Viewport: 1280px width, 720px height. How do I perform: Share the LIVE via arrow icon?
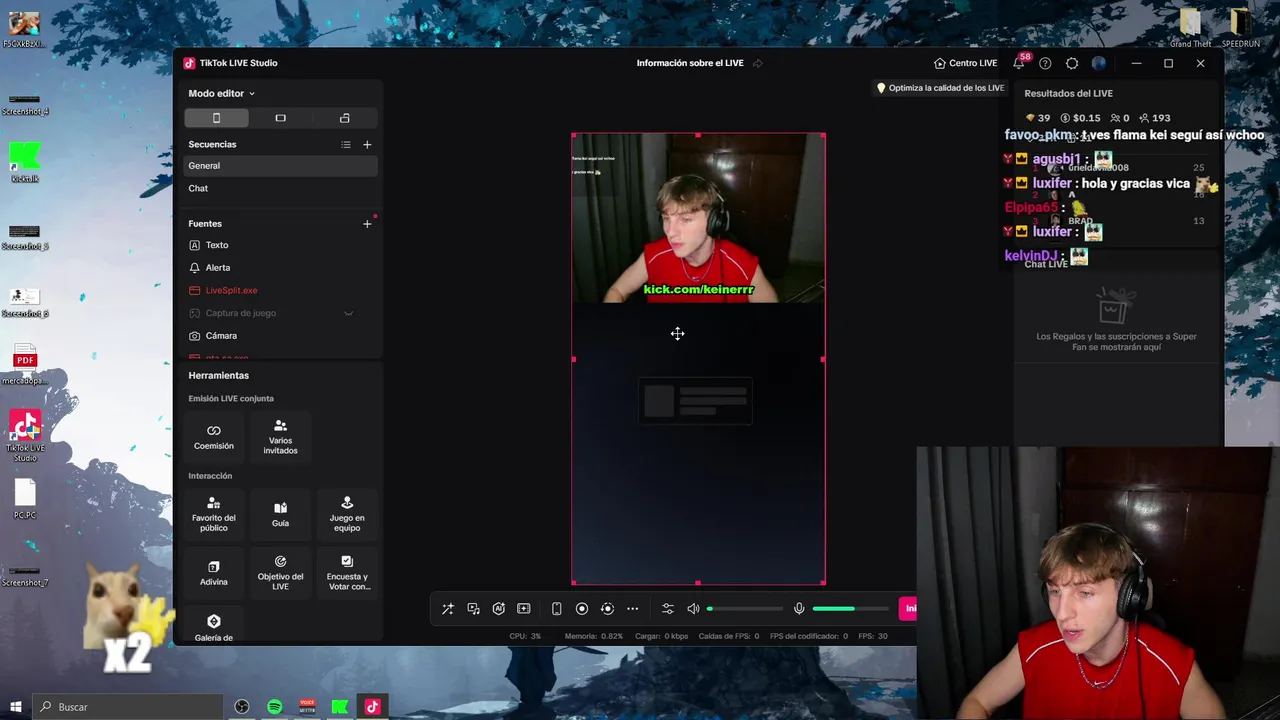point(758,63)
